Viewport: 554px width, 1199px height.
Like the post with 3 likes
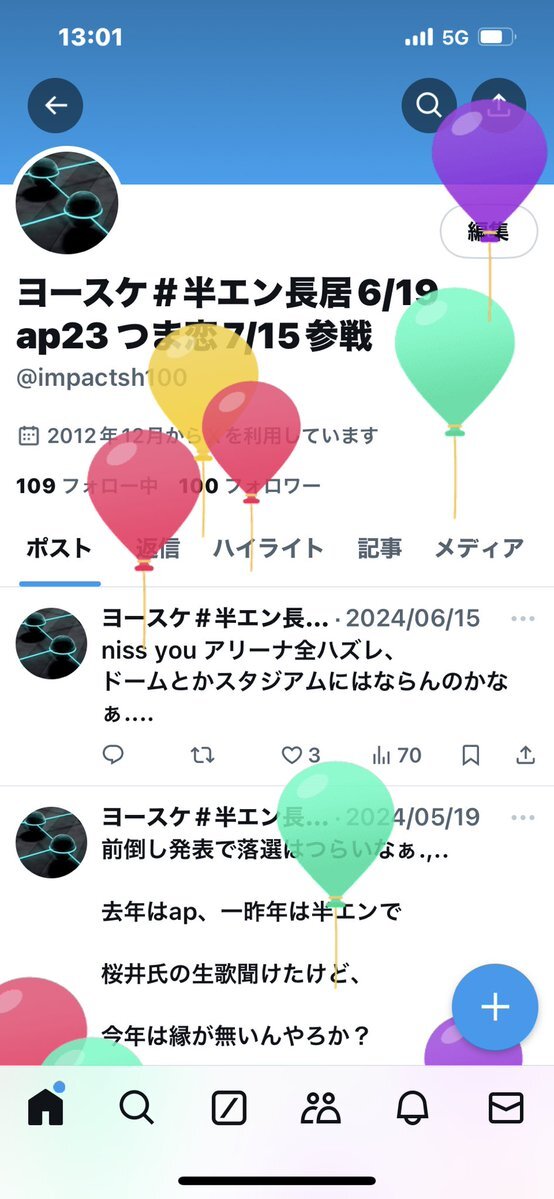(x=301, y=755)
